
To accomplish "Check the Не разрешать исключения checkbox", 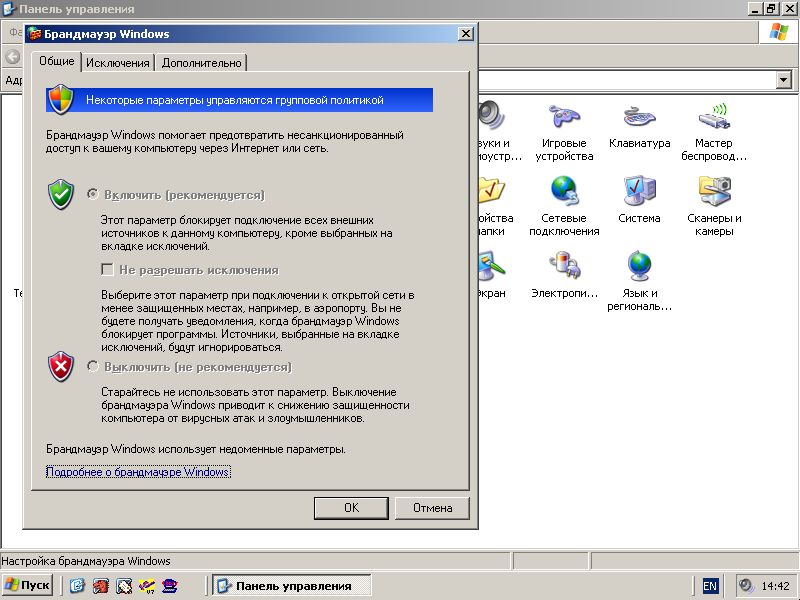I will click(107, 269).
